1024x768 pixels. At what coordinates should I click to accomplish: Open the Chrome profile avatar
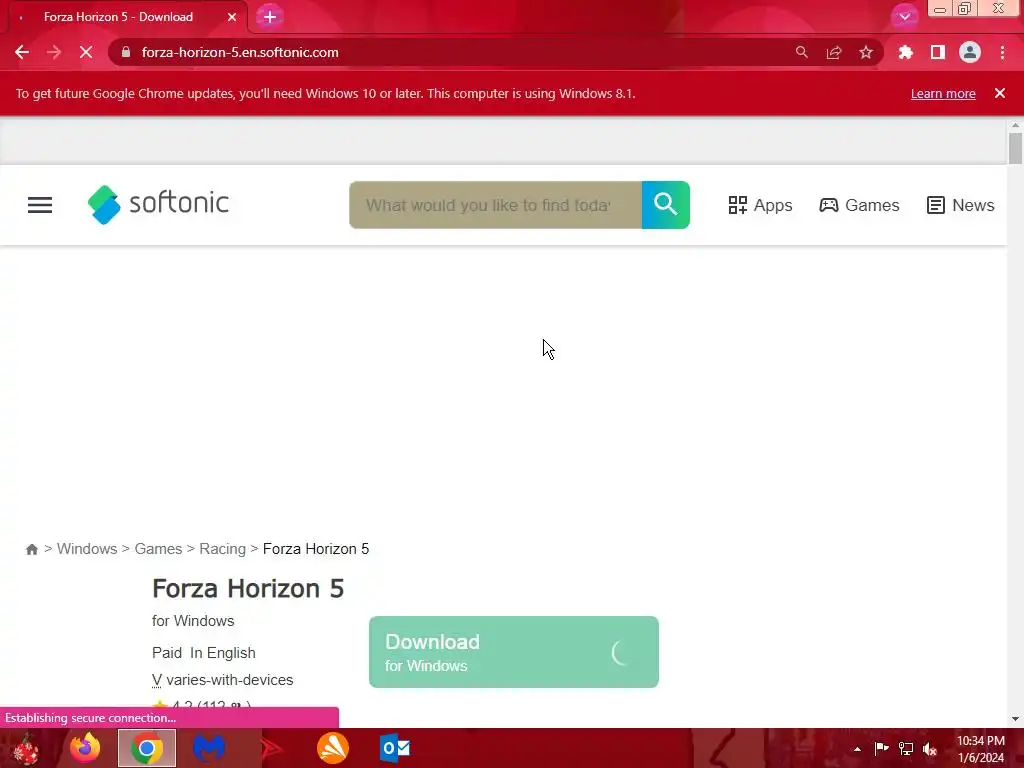click(970, 52)
